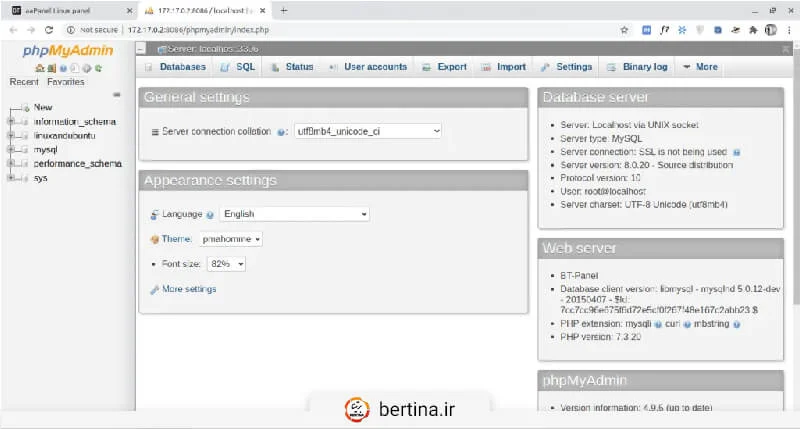This screenshot has height=429, width=800.
Task: Expand the performance_schema database node
Action: coord(11,163)
